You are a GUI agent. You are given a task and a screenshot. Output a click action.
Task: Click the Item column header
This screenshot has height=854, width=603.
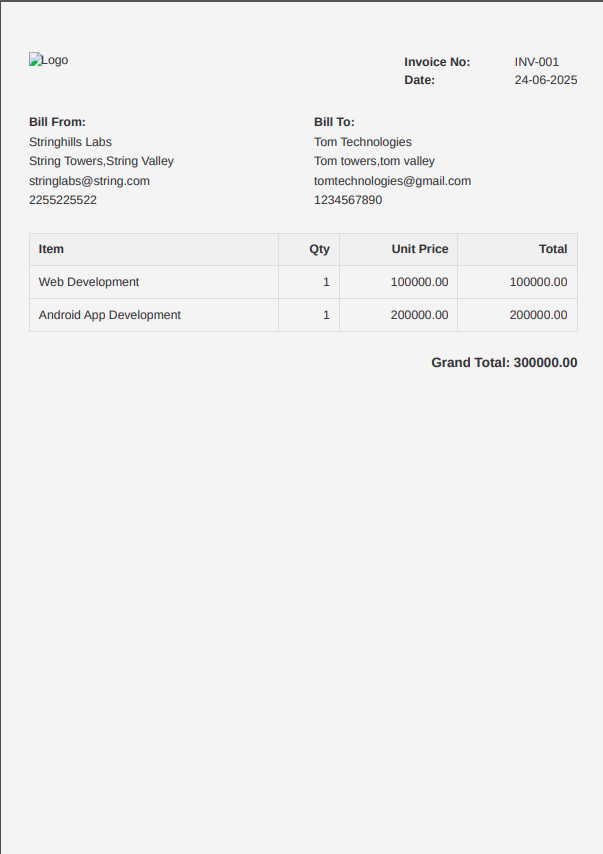(51, 249)
